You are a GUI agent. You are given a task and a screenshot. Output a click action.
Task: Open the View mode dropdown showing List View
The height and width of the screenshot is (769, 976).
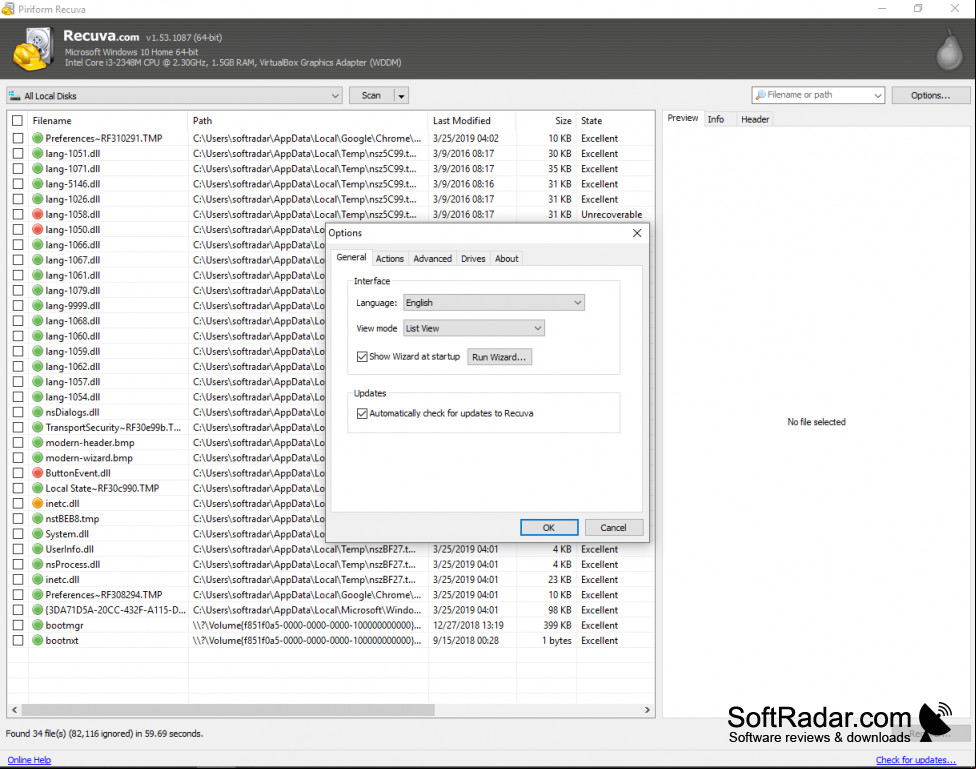pos(474,328)
